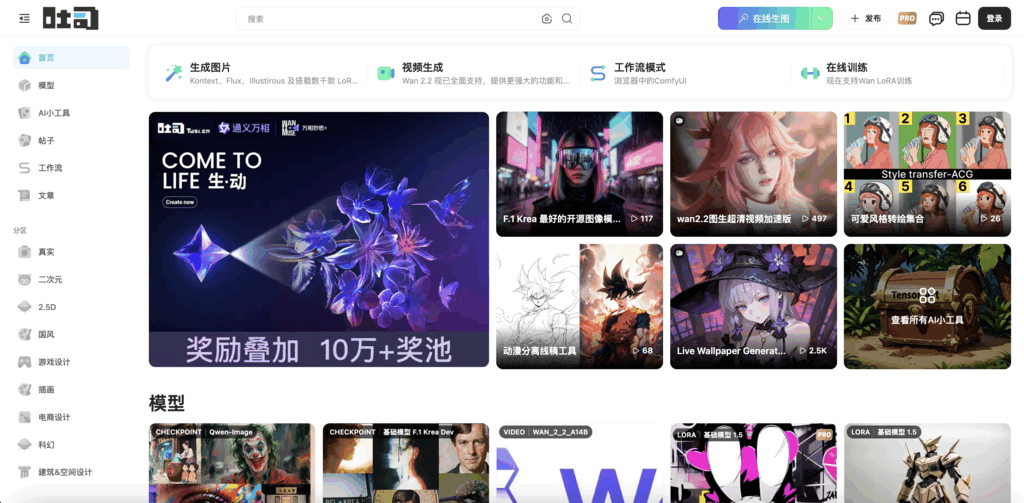1024x503 pixels.
Task: Click the 工作流 sidebar icon
Action: (25, 168)
